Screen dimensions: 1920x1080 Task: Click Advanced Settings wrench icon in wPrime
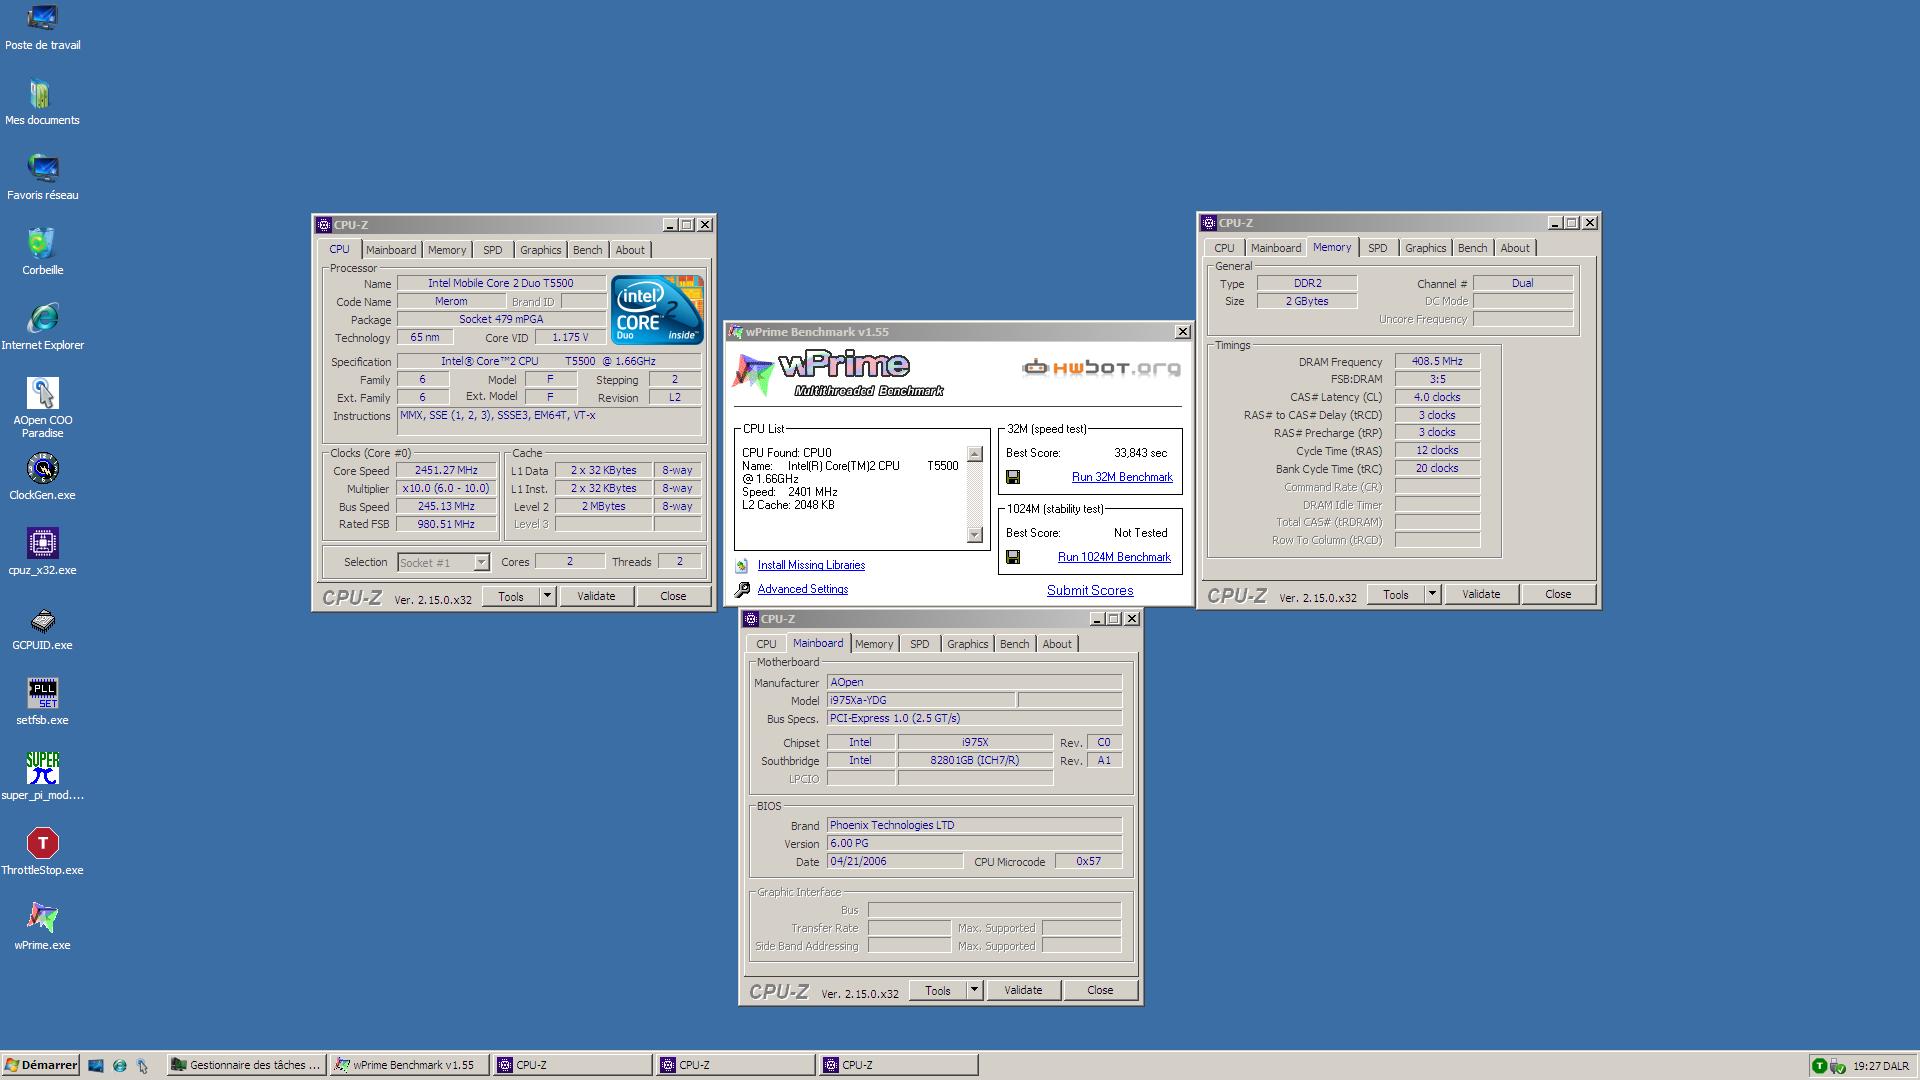coord(742,590)
